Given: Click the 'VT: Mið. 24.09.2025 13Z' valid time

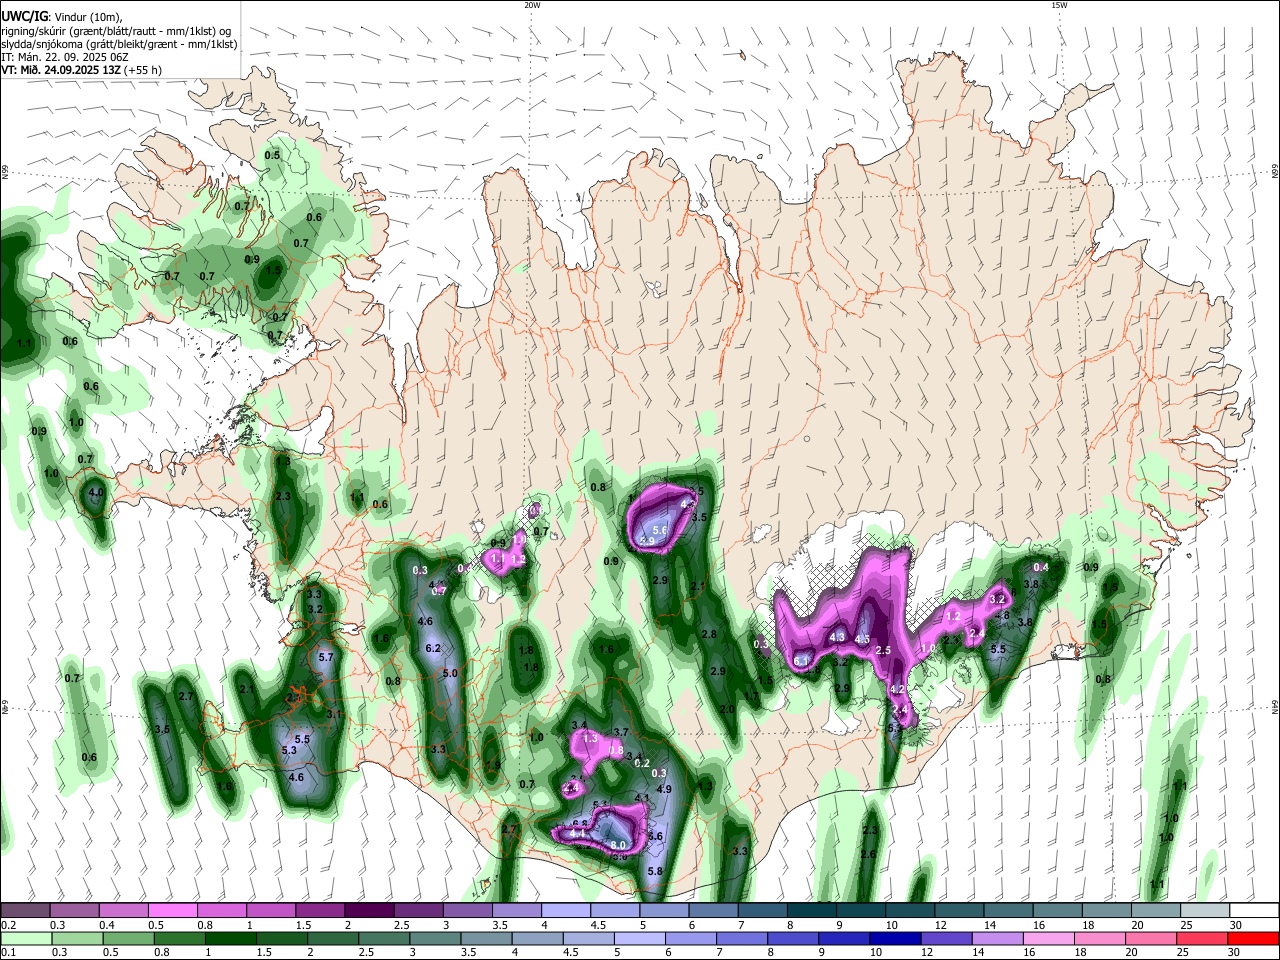Looking at the screenshot, I should coord(61,70).
